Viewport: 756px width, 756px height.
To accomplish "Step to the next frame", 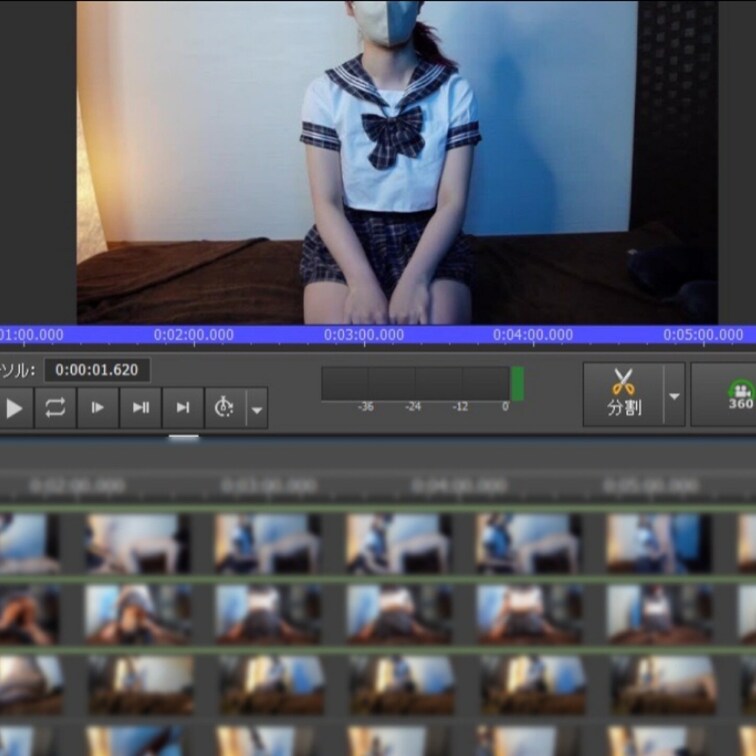I will coord(140,408).
